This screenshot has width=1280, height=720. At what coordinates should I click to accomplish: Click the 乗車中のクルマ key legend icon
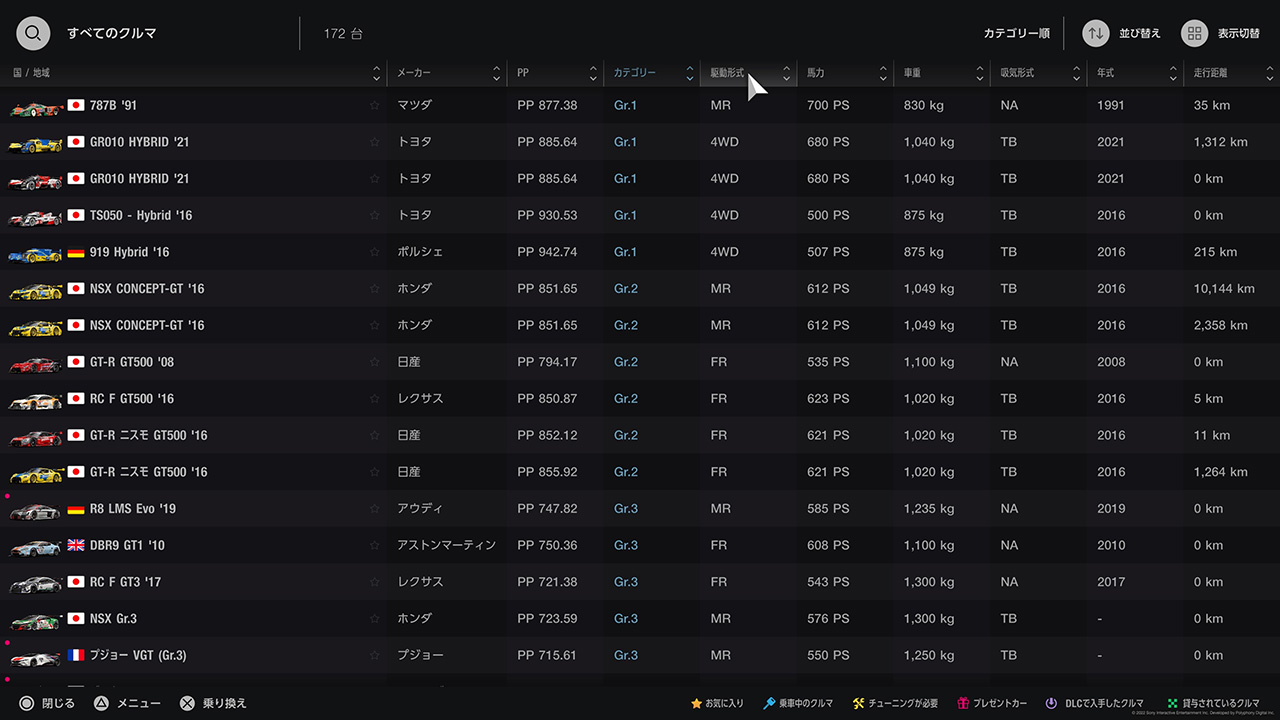tap(769, 703)
